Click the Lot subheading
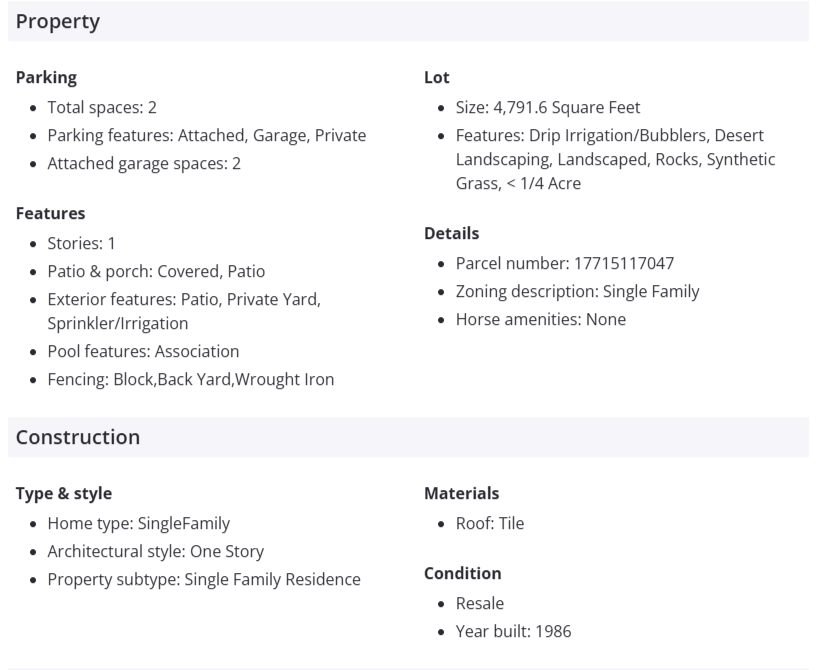 point(437,77)
